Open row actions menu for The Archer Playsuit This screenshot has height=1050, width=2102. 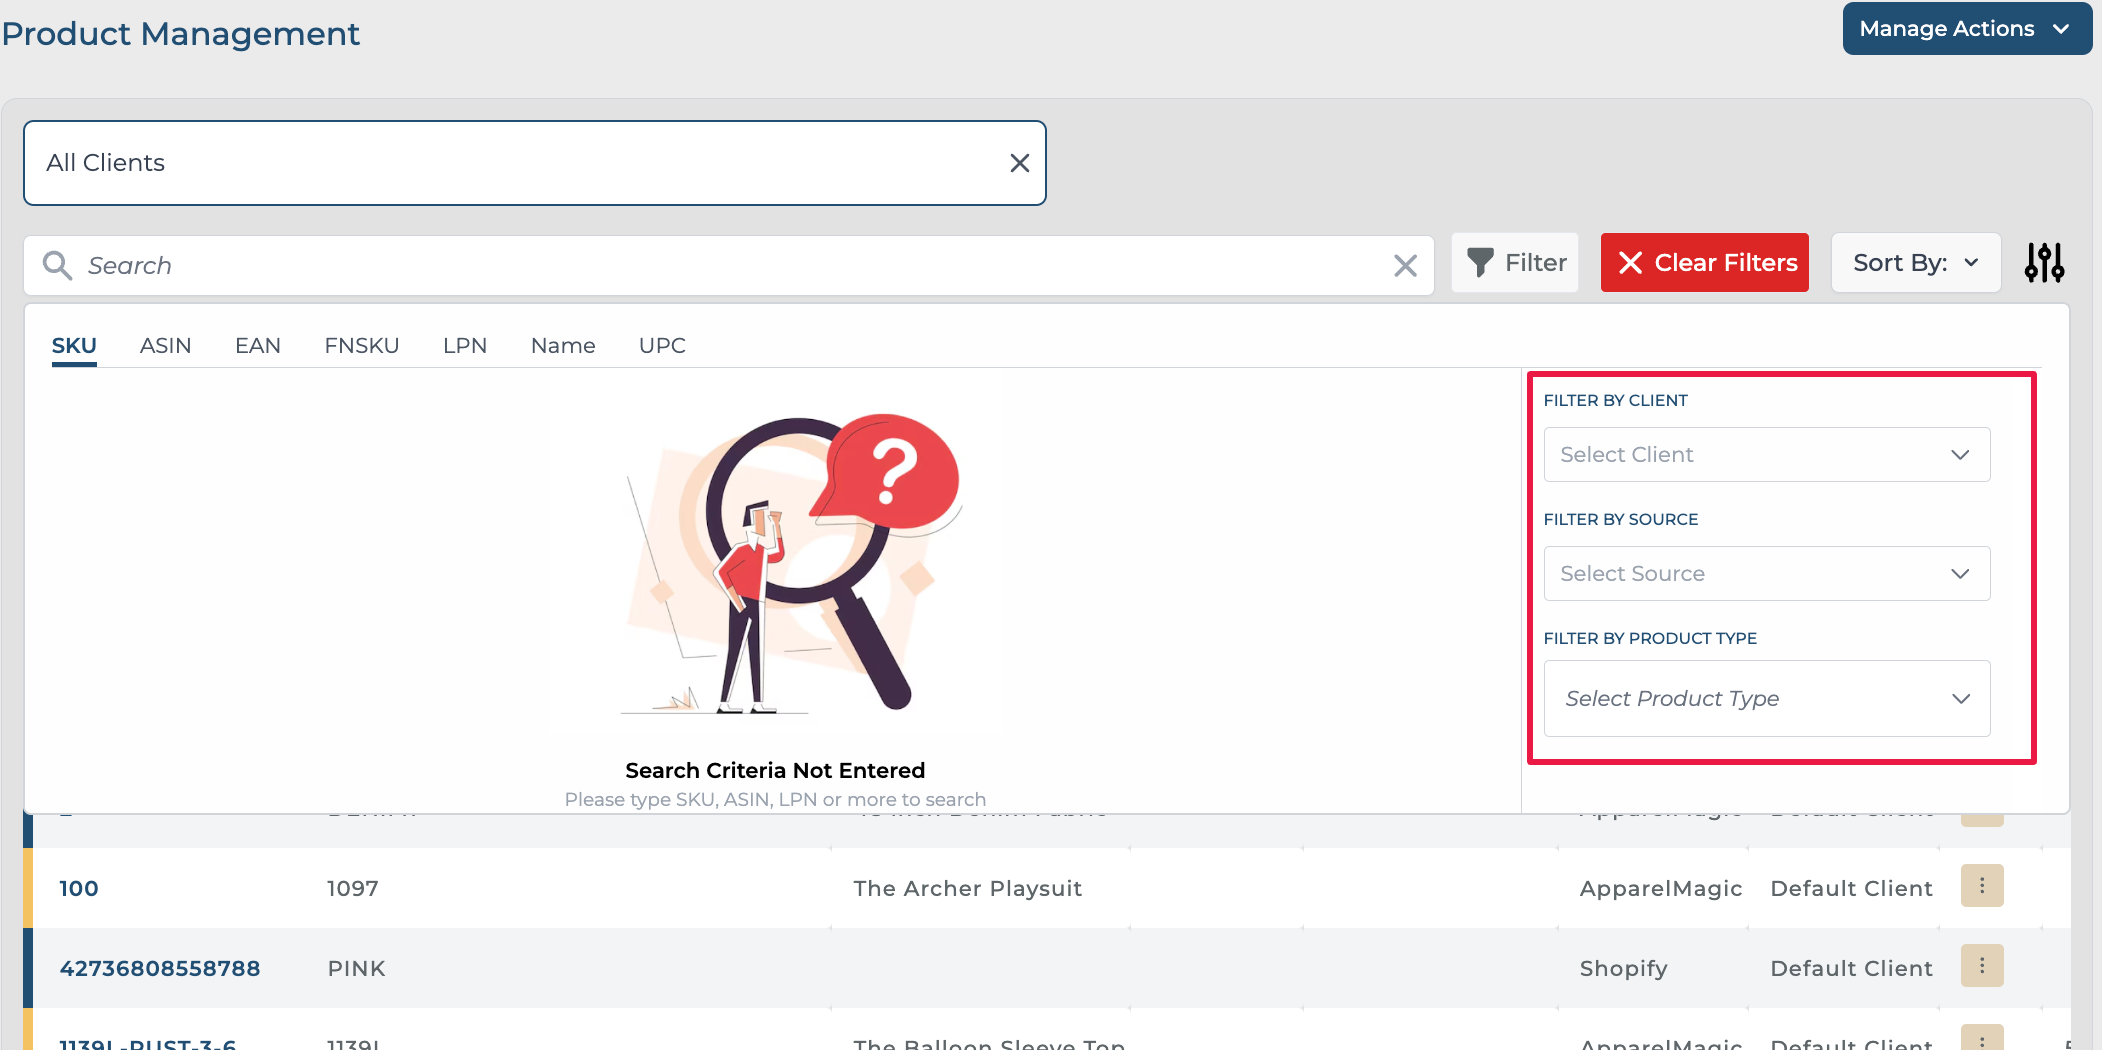pos(1981,886)
